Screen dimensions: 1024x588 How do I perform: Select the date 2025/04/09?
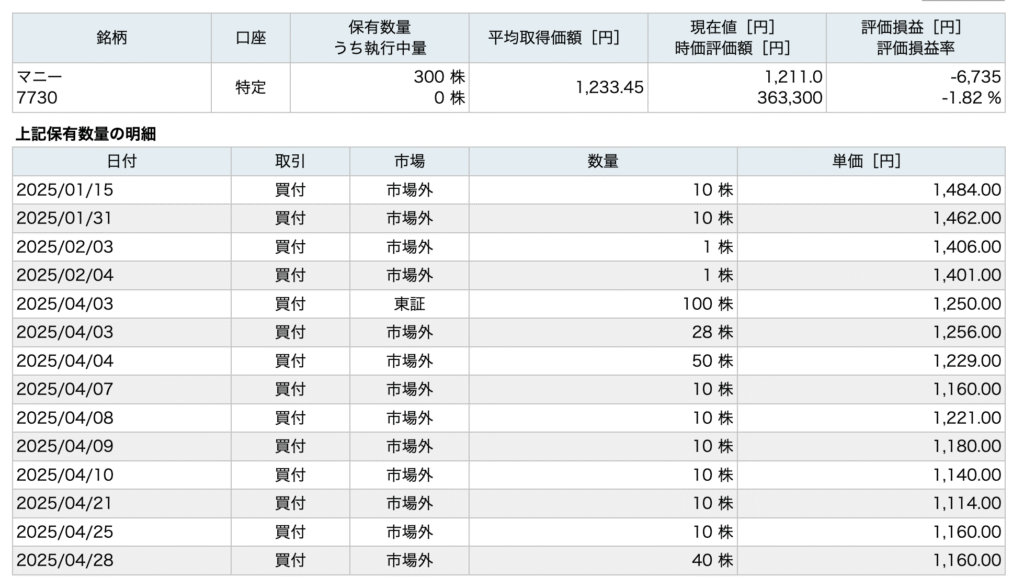coord(65,446)
